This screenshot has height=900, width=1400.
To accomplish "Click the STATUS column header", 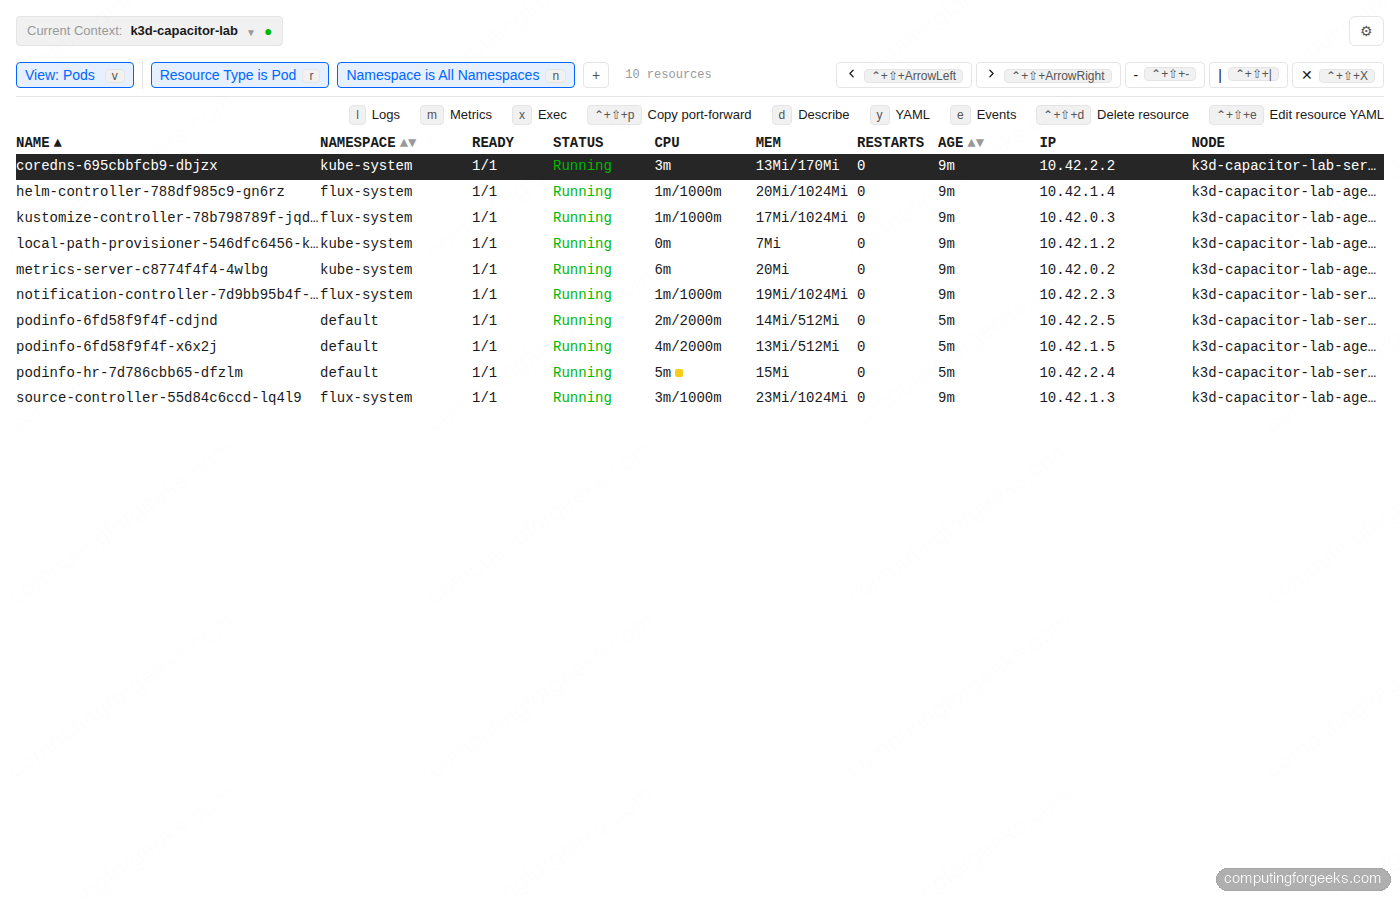I will [x=578, y=143].
